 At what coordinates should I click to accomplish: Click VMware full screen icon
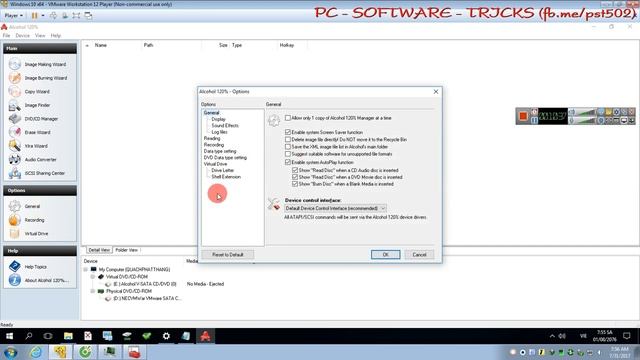click(76, 16)
